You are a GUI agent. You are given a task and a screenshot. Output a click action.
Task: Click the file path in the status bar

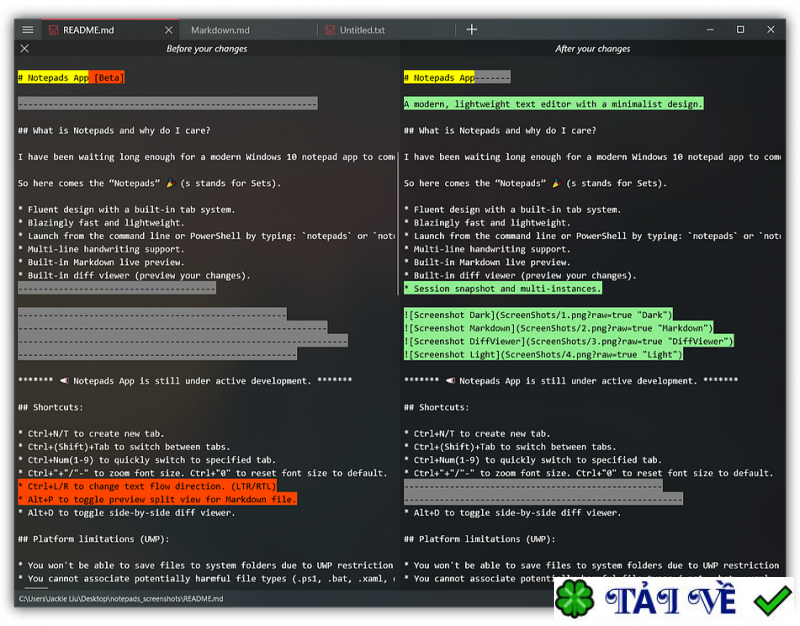pyautogui.click(x=121, y=598)
